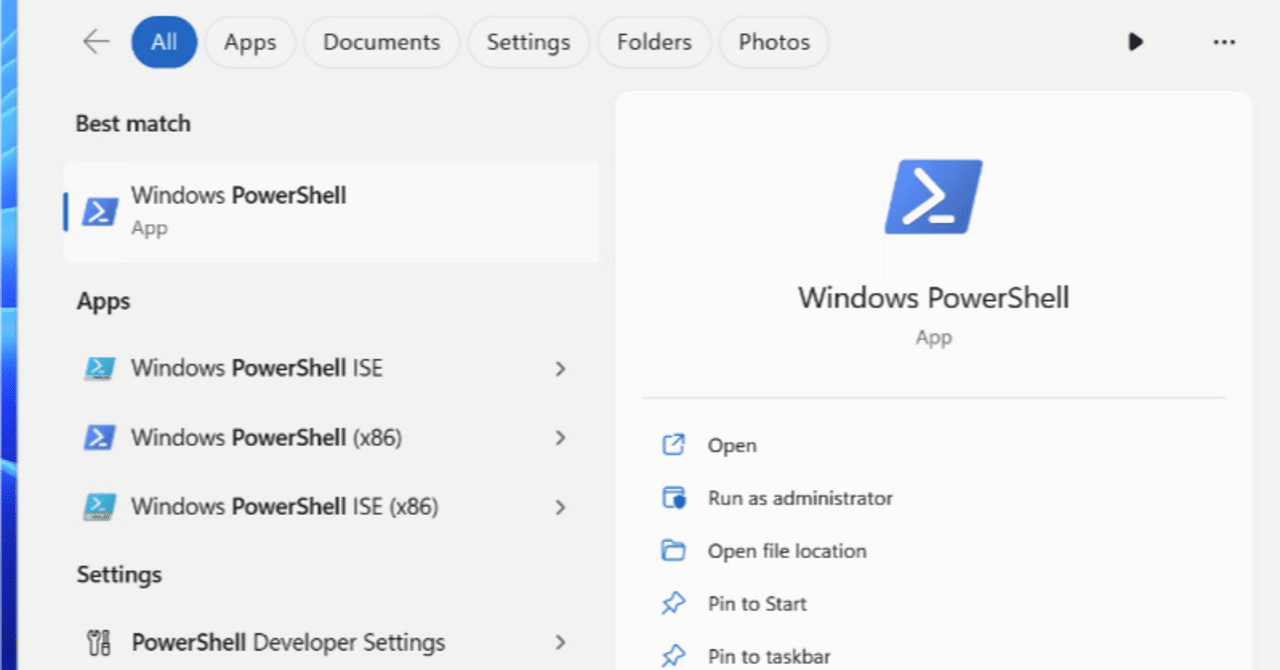Click the Run as administrator shield icon
This screenshot has height=670, width=1280.
point(674,498)
